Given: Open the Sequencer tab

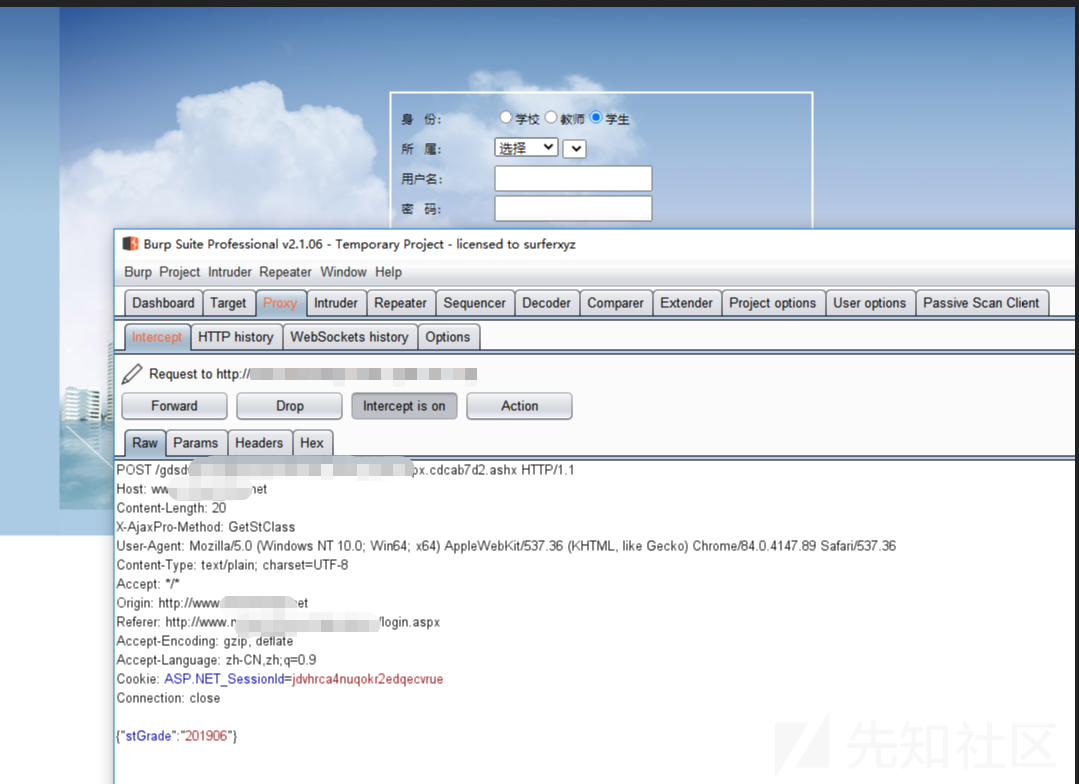Looking at the screenshot, I should 475,303.
